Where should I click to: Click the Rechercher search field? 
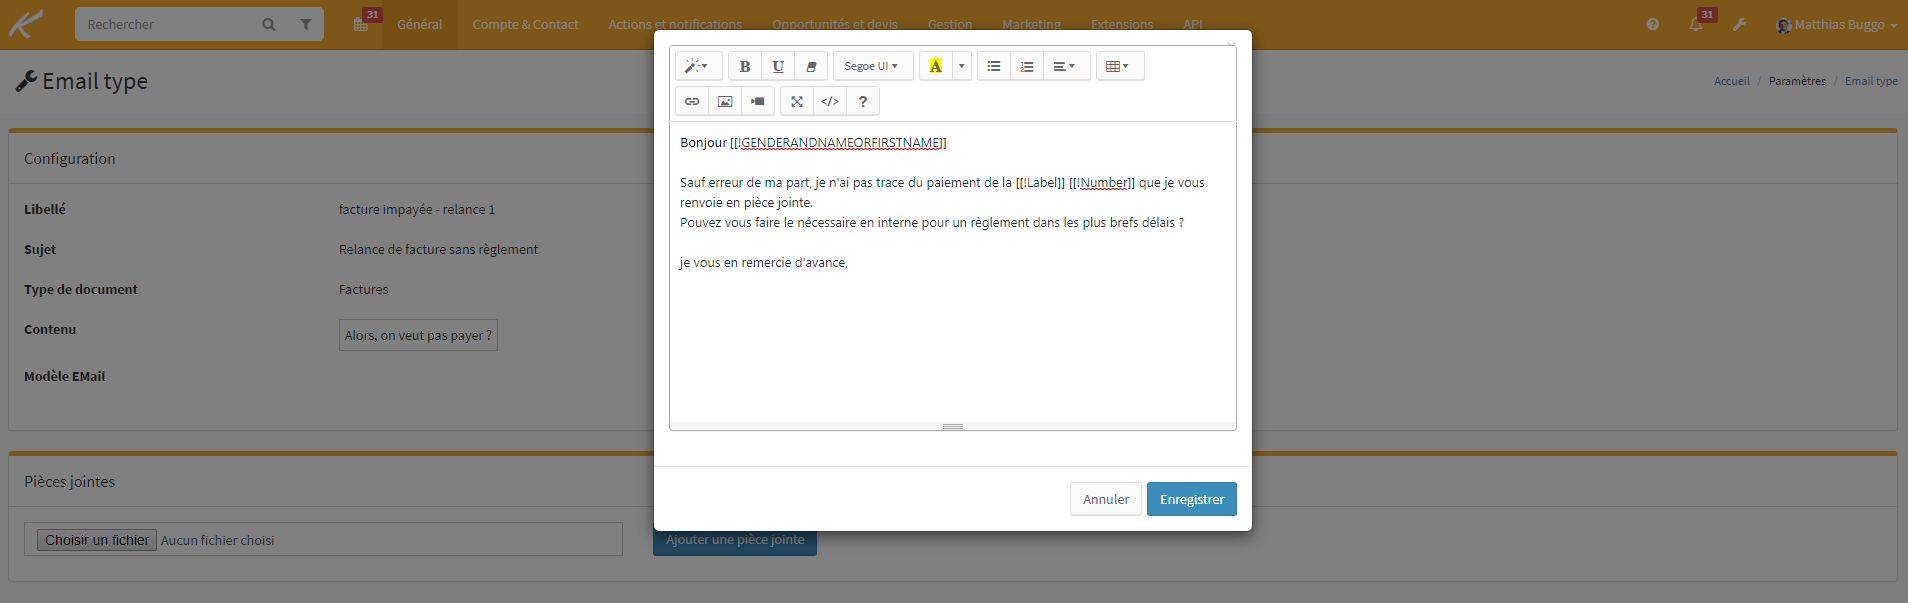pyautogui.click(x=165, y=24)
